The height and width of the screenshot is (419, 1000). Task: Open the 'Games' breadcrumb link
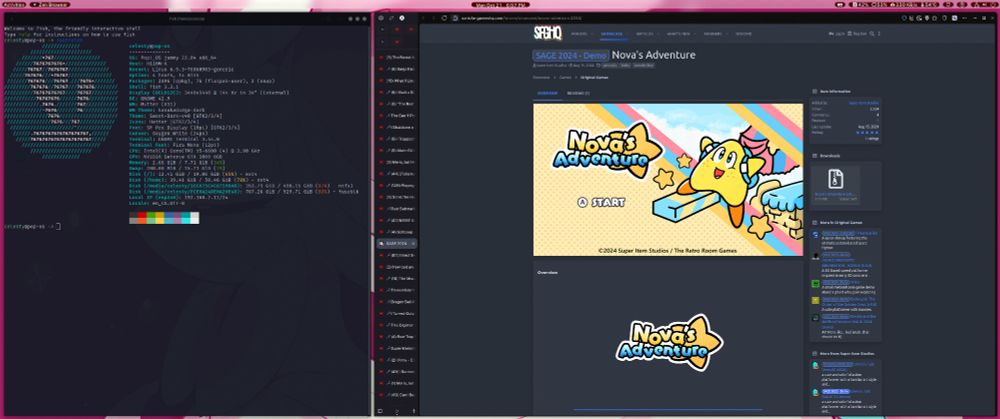[565, 77]
